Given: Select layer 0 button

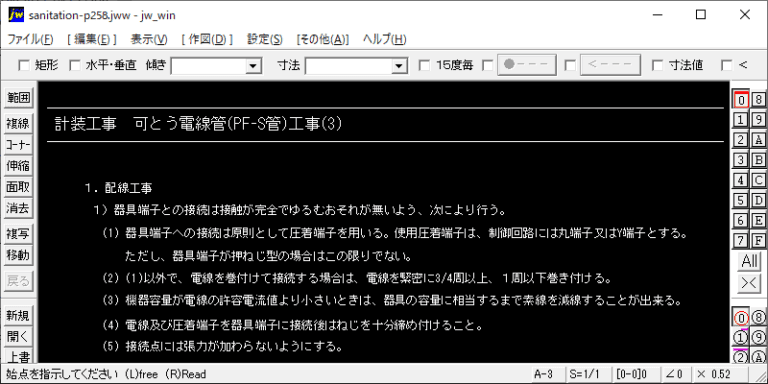Looking at the screenshot, I should click(x=741, y=99).
